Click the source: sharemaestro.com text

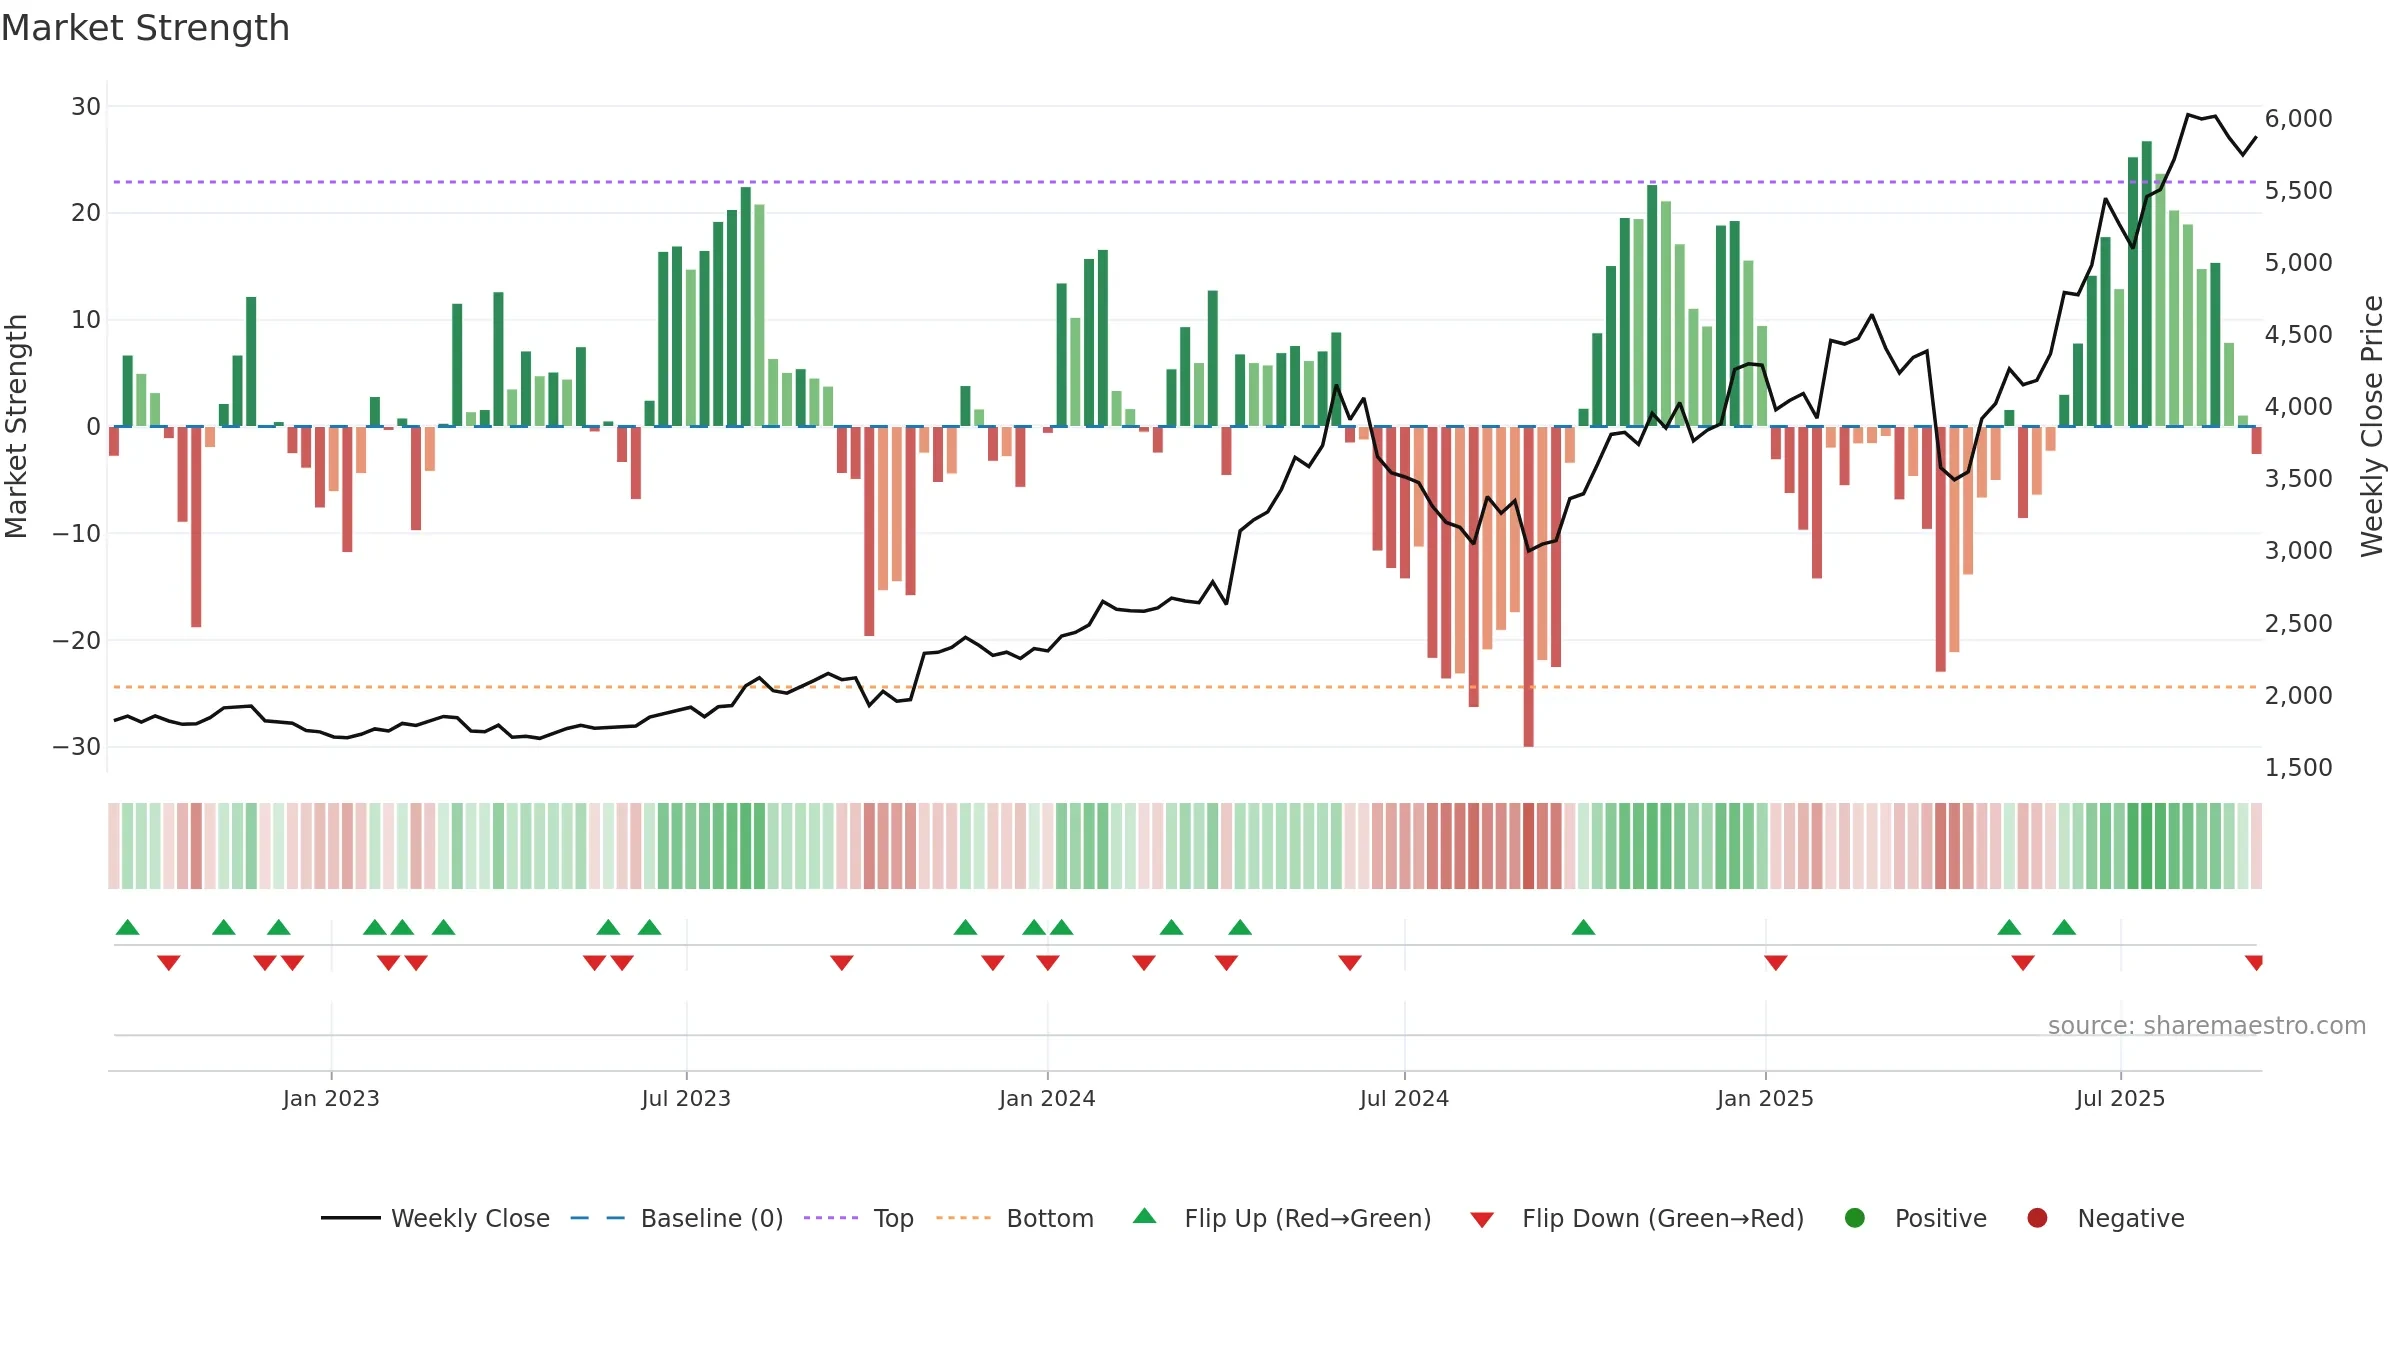pos(2207,1025)
